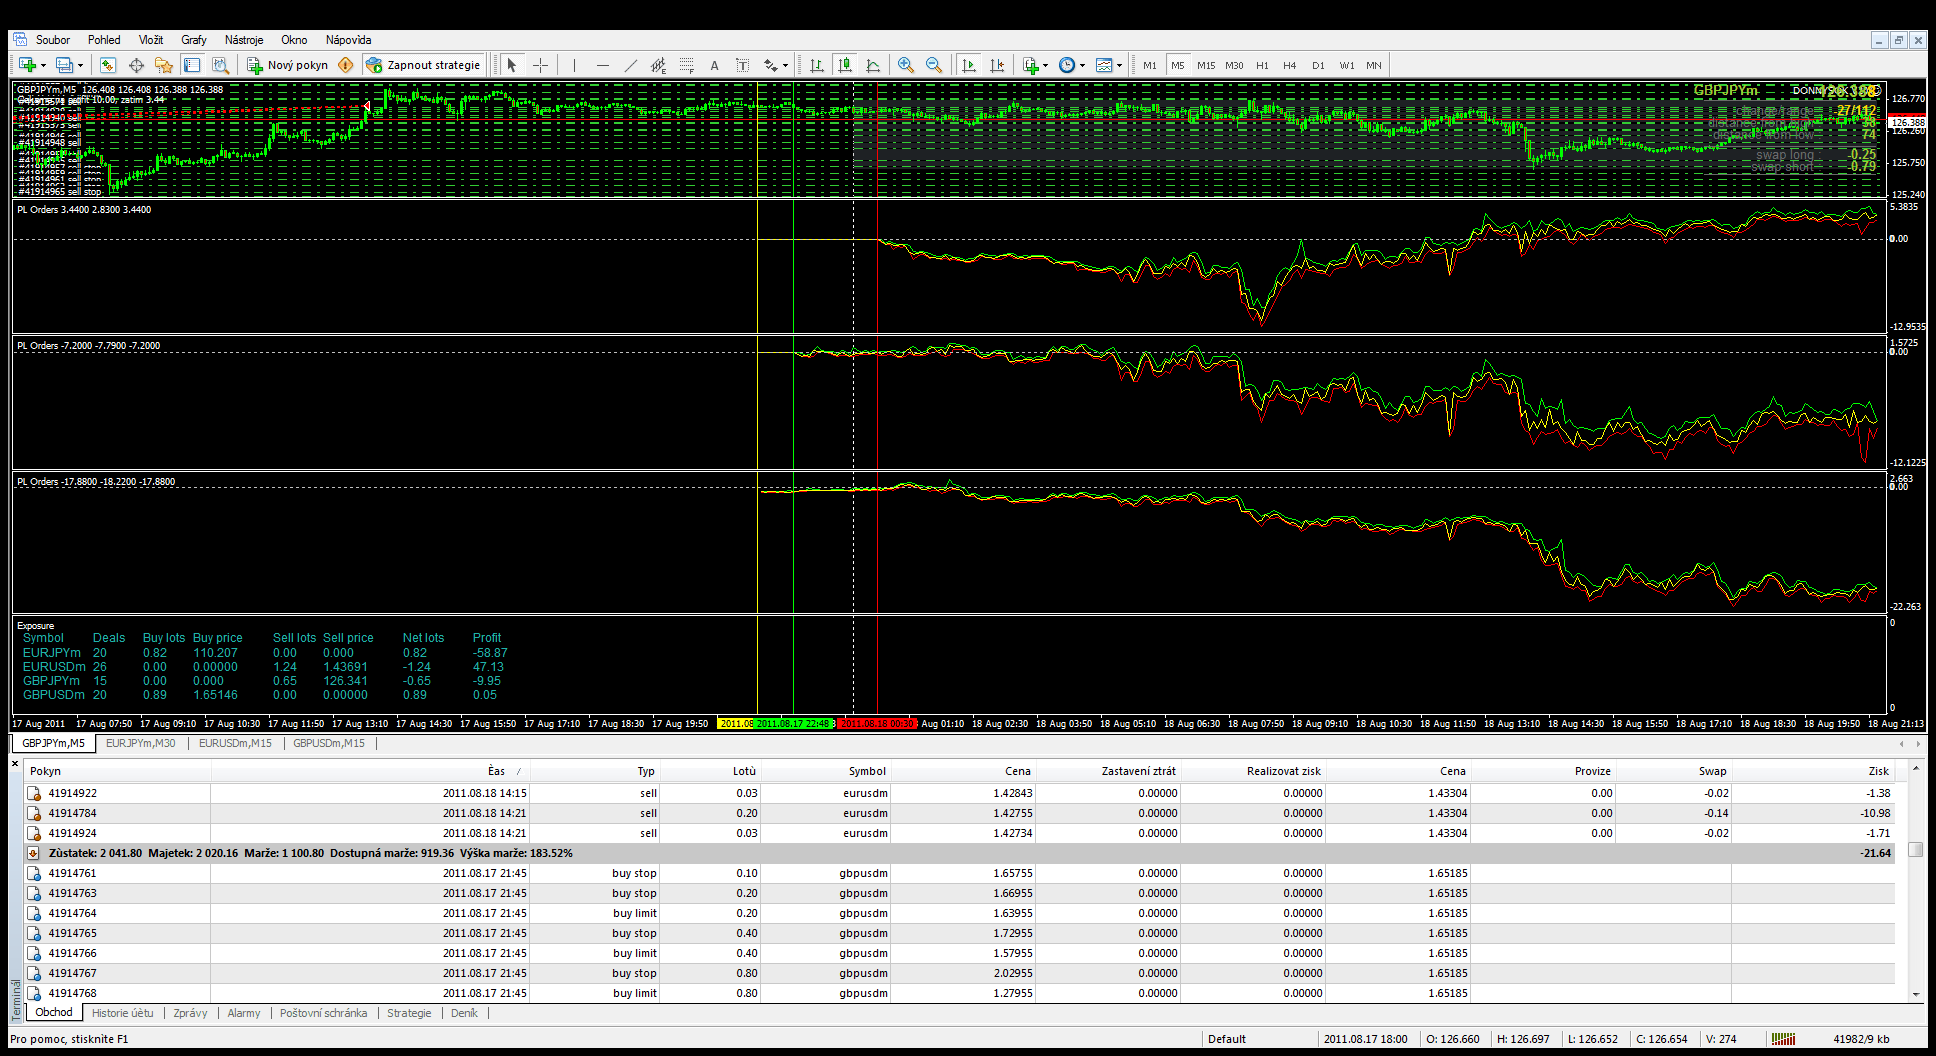1936x1056 pixels.
Task: Switch chart to Candlesticks icon
Action: click(x=845, y=65)
